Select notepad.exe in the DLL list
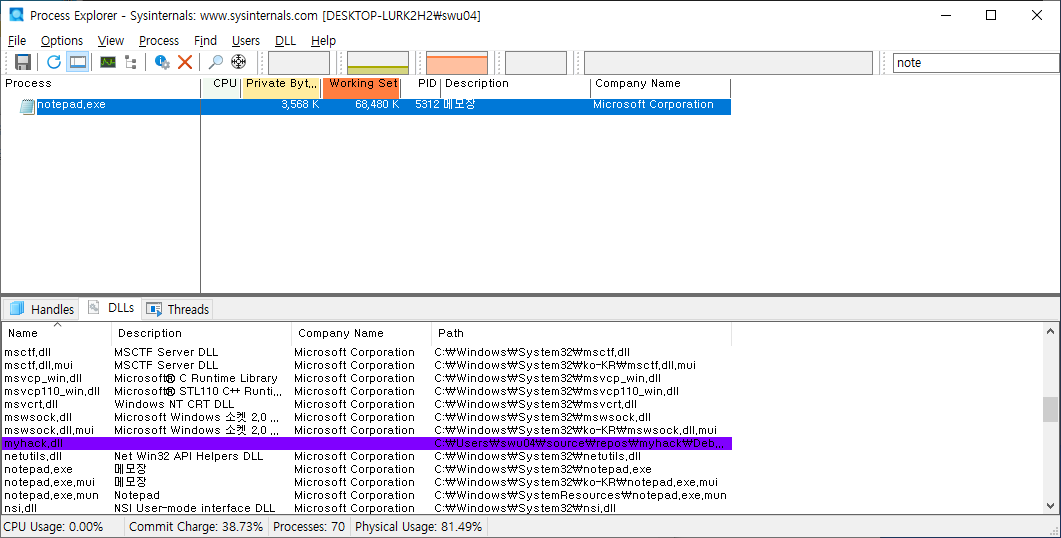The width and height of the screenshot is (1061, 538). [366, 470]
